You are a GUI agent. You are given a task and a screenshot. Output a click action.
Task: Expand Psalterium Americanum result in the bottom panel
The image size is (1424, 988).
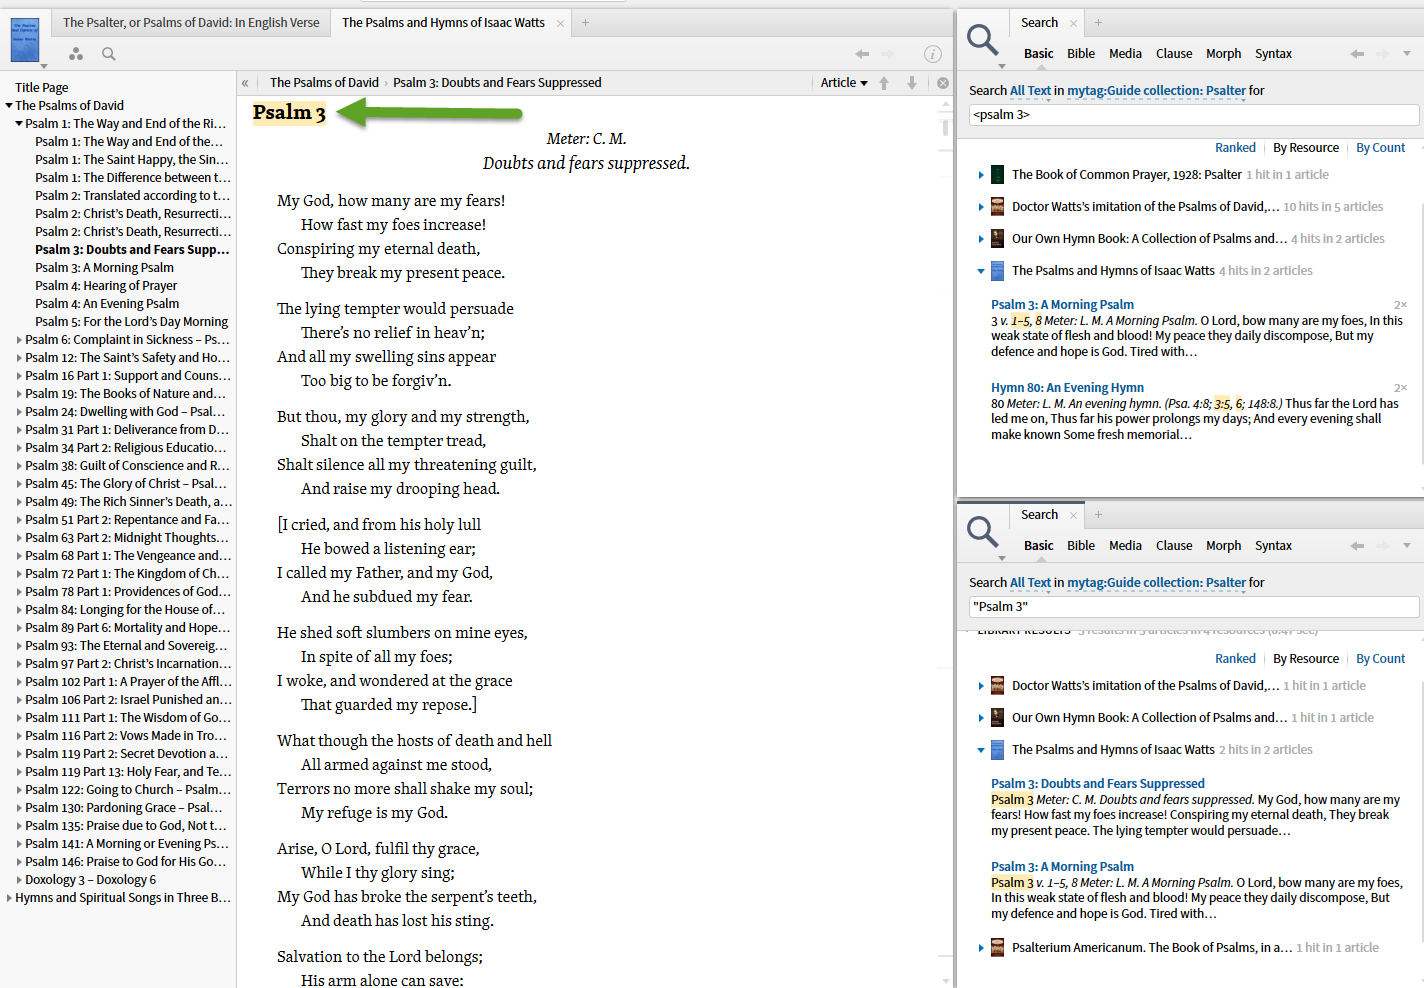click(x=981, y=948)
